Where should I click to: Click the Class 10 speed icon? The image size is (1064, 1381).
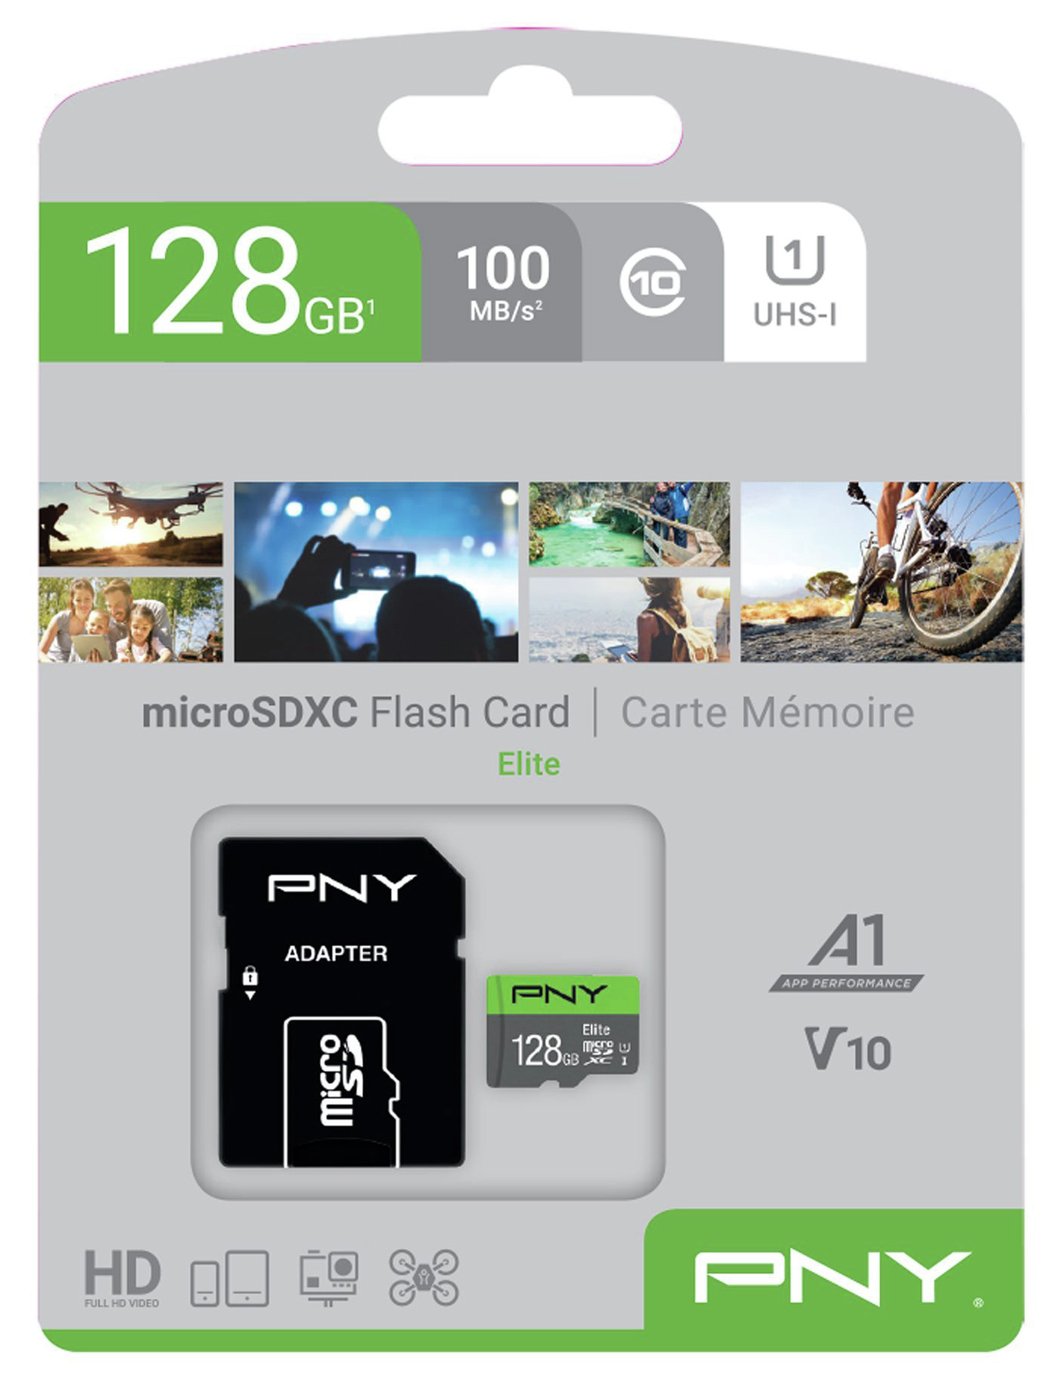click(653, 284)
